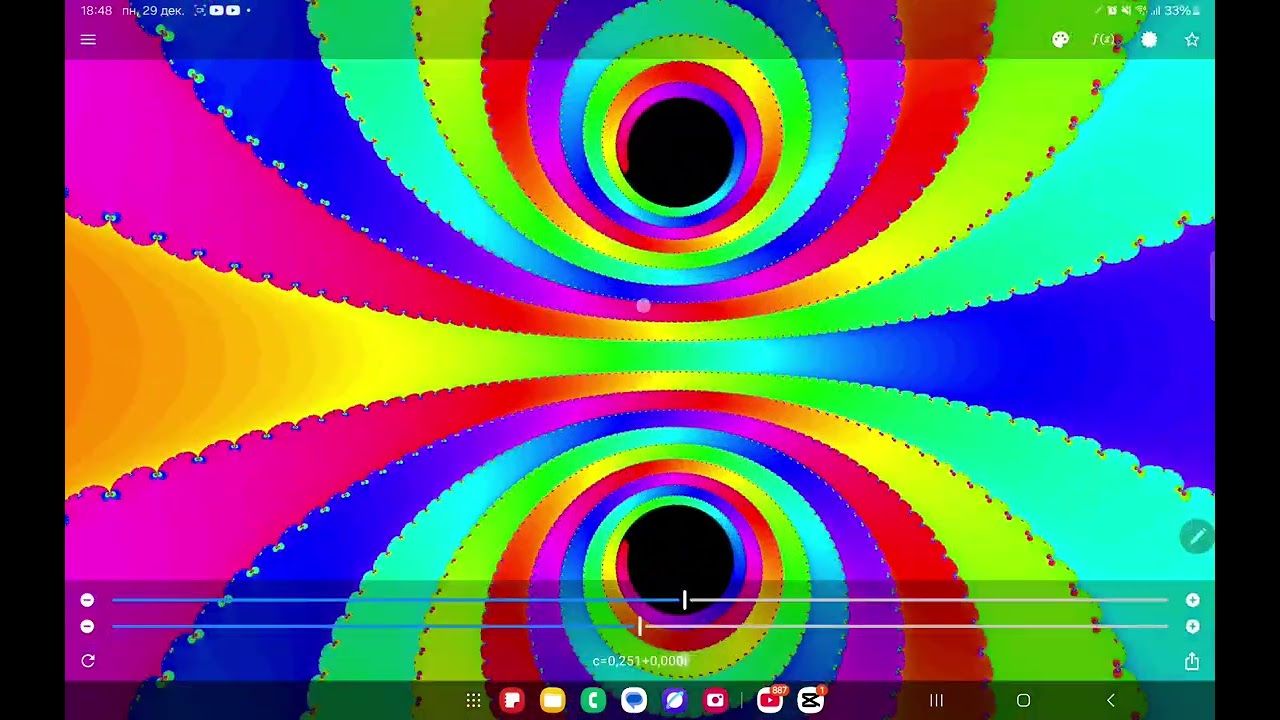Tap the recent apps navigation button
The width and height of the screenshot is (1280, 720).
click(936, 701)
